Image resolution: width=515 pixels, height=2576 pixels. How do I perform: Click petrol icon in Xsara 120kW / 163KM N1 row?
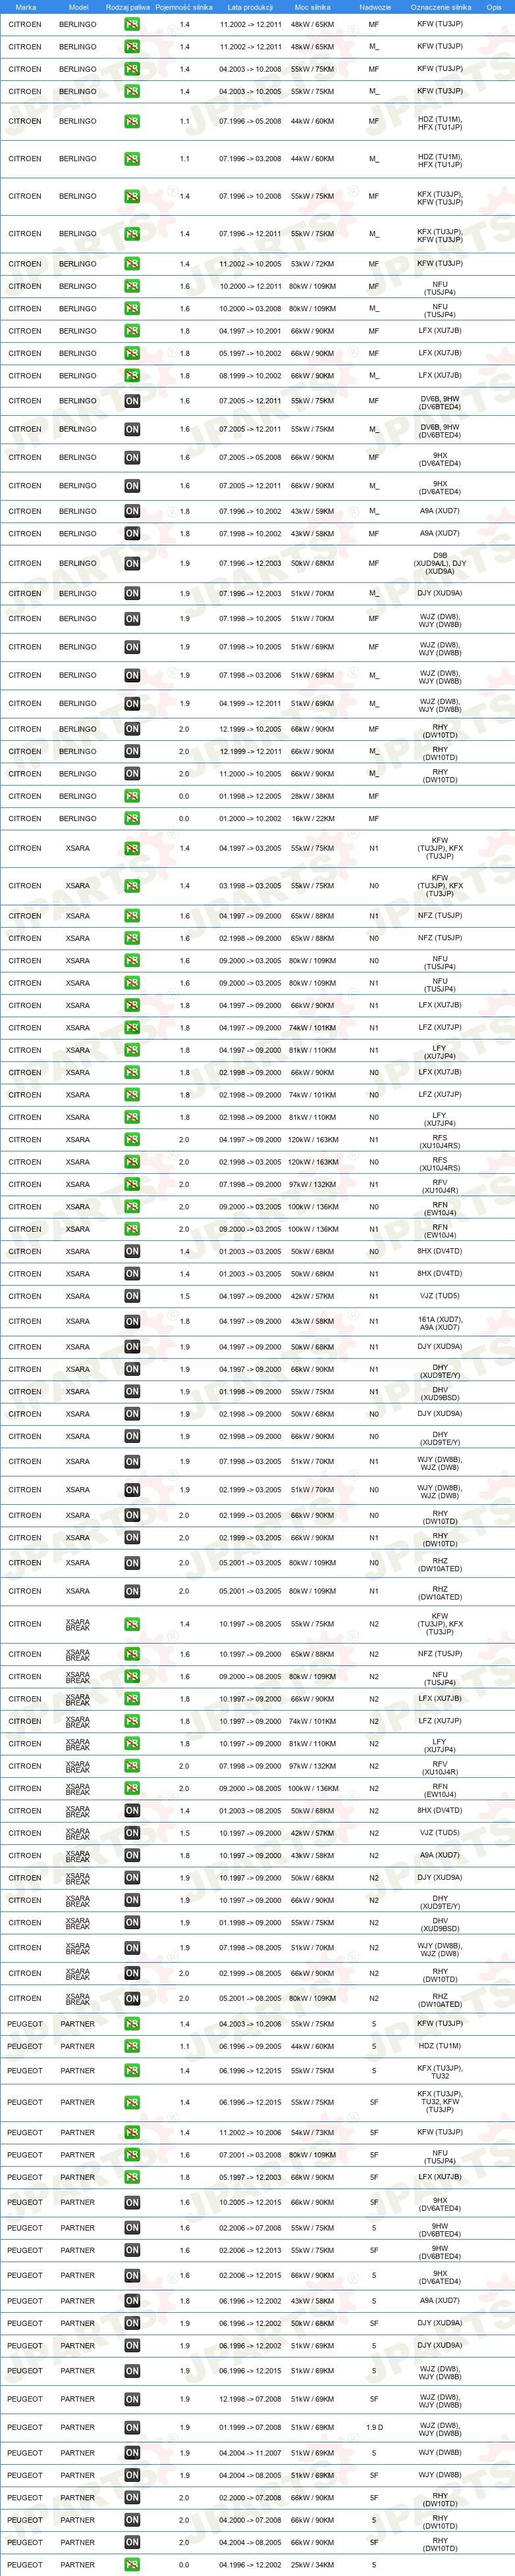pos(132,1140)
